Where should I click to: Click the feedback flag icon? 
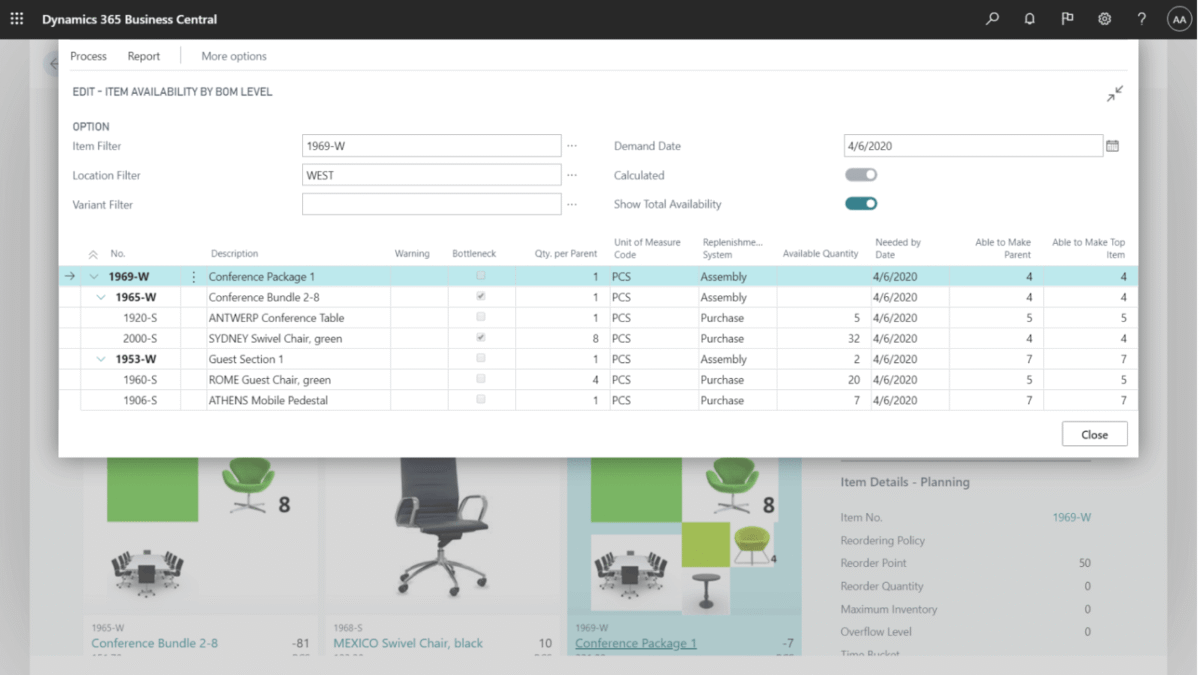pyautogui.click(x=1067, y=18)
